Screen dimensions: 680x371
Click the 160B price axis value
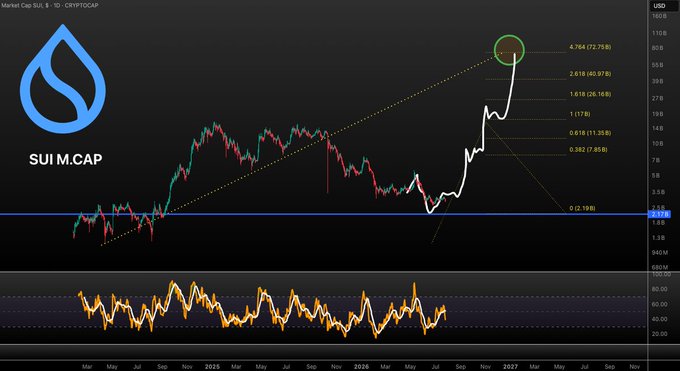659,16
